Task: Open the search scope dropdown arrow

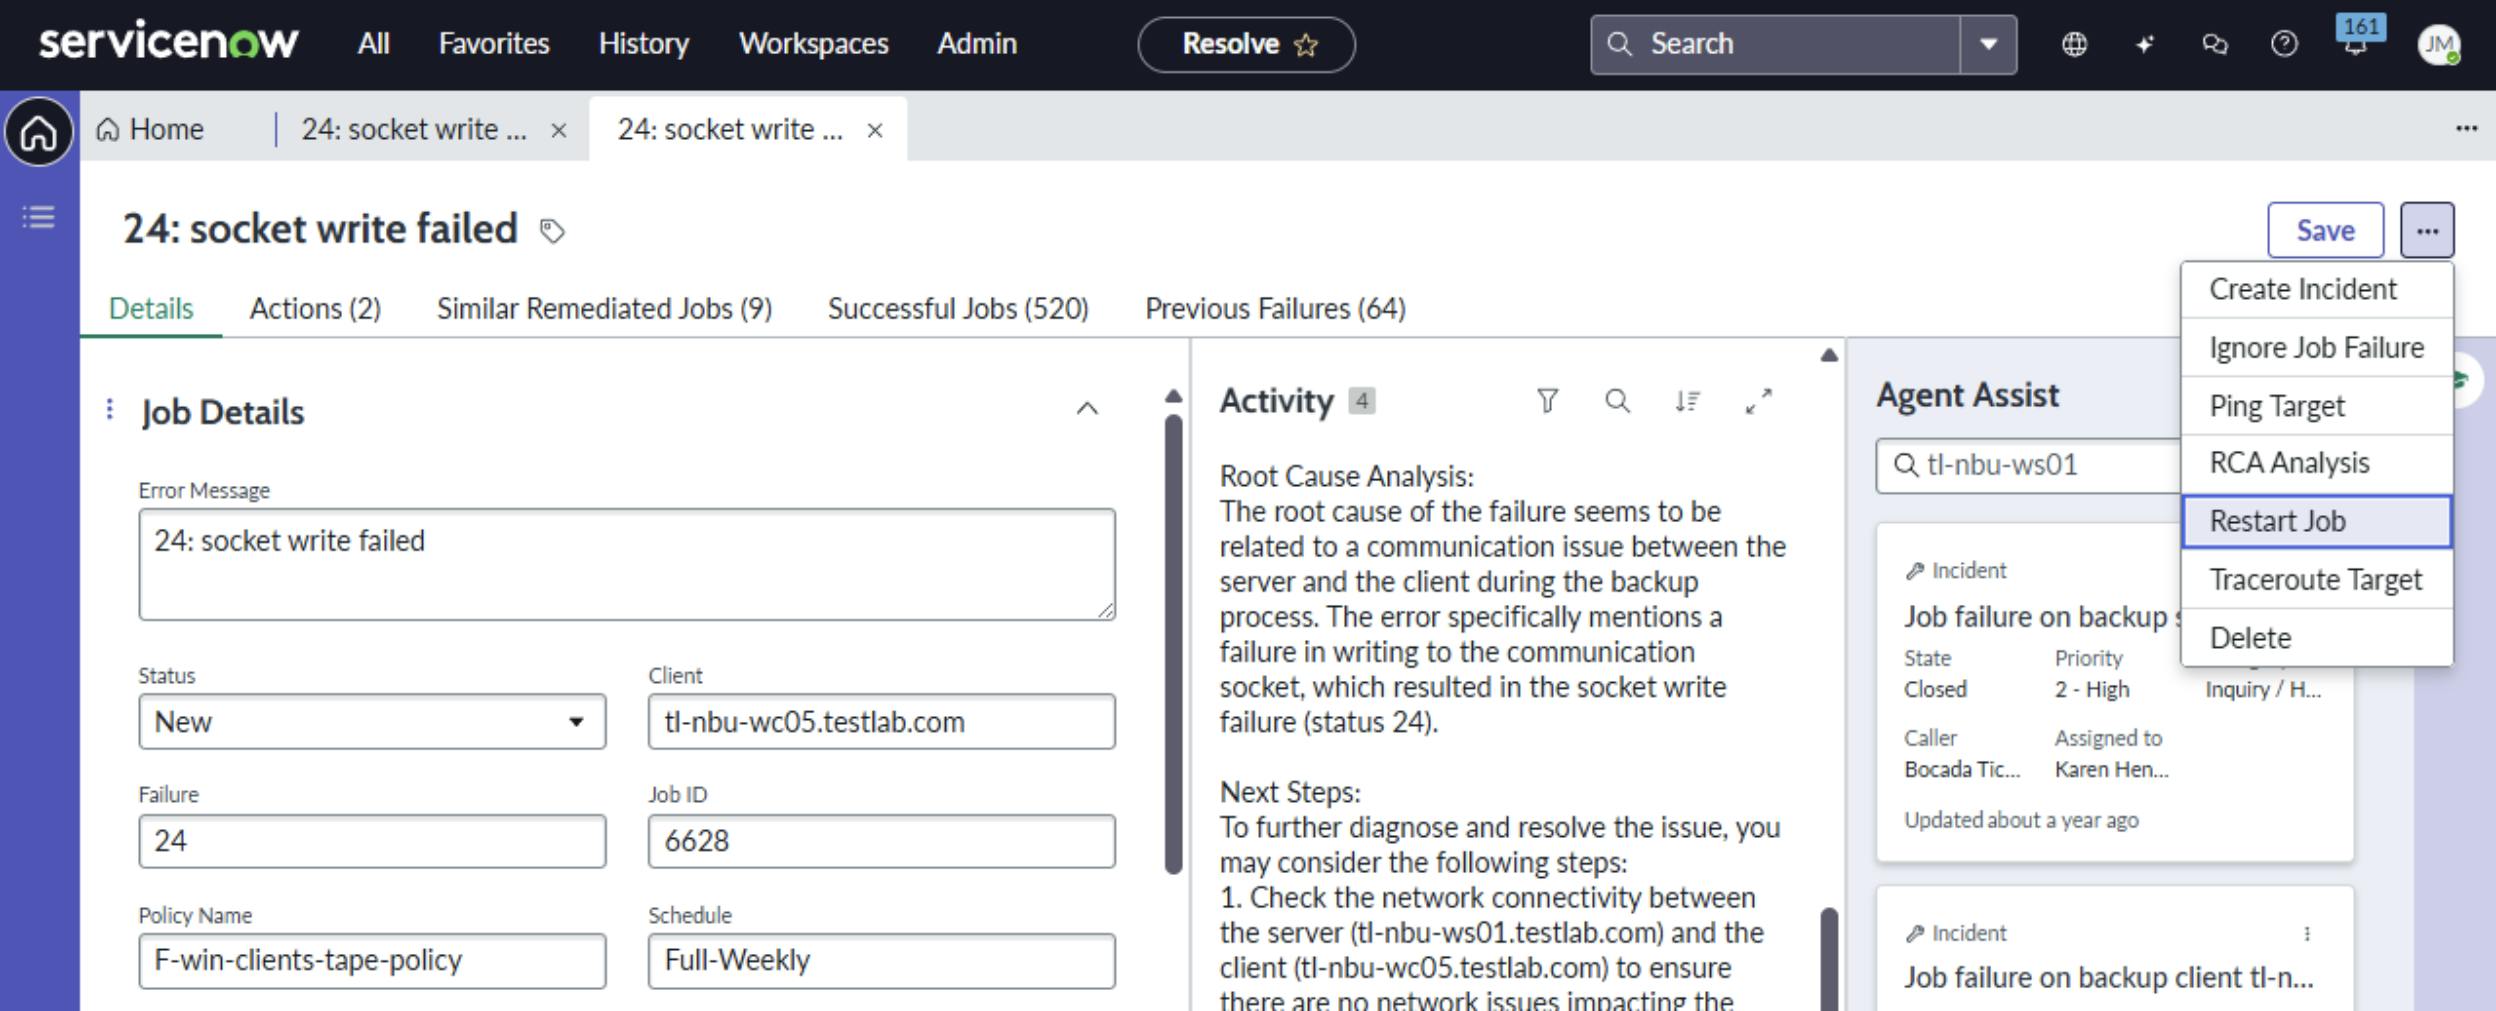Action: coord(1988,44)
